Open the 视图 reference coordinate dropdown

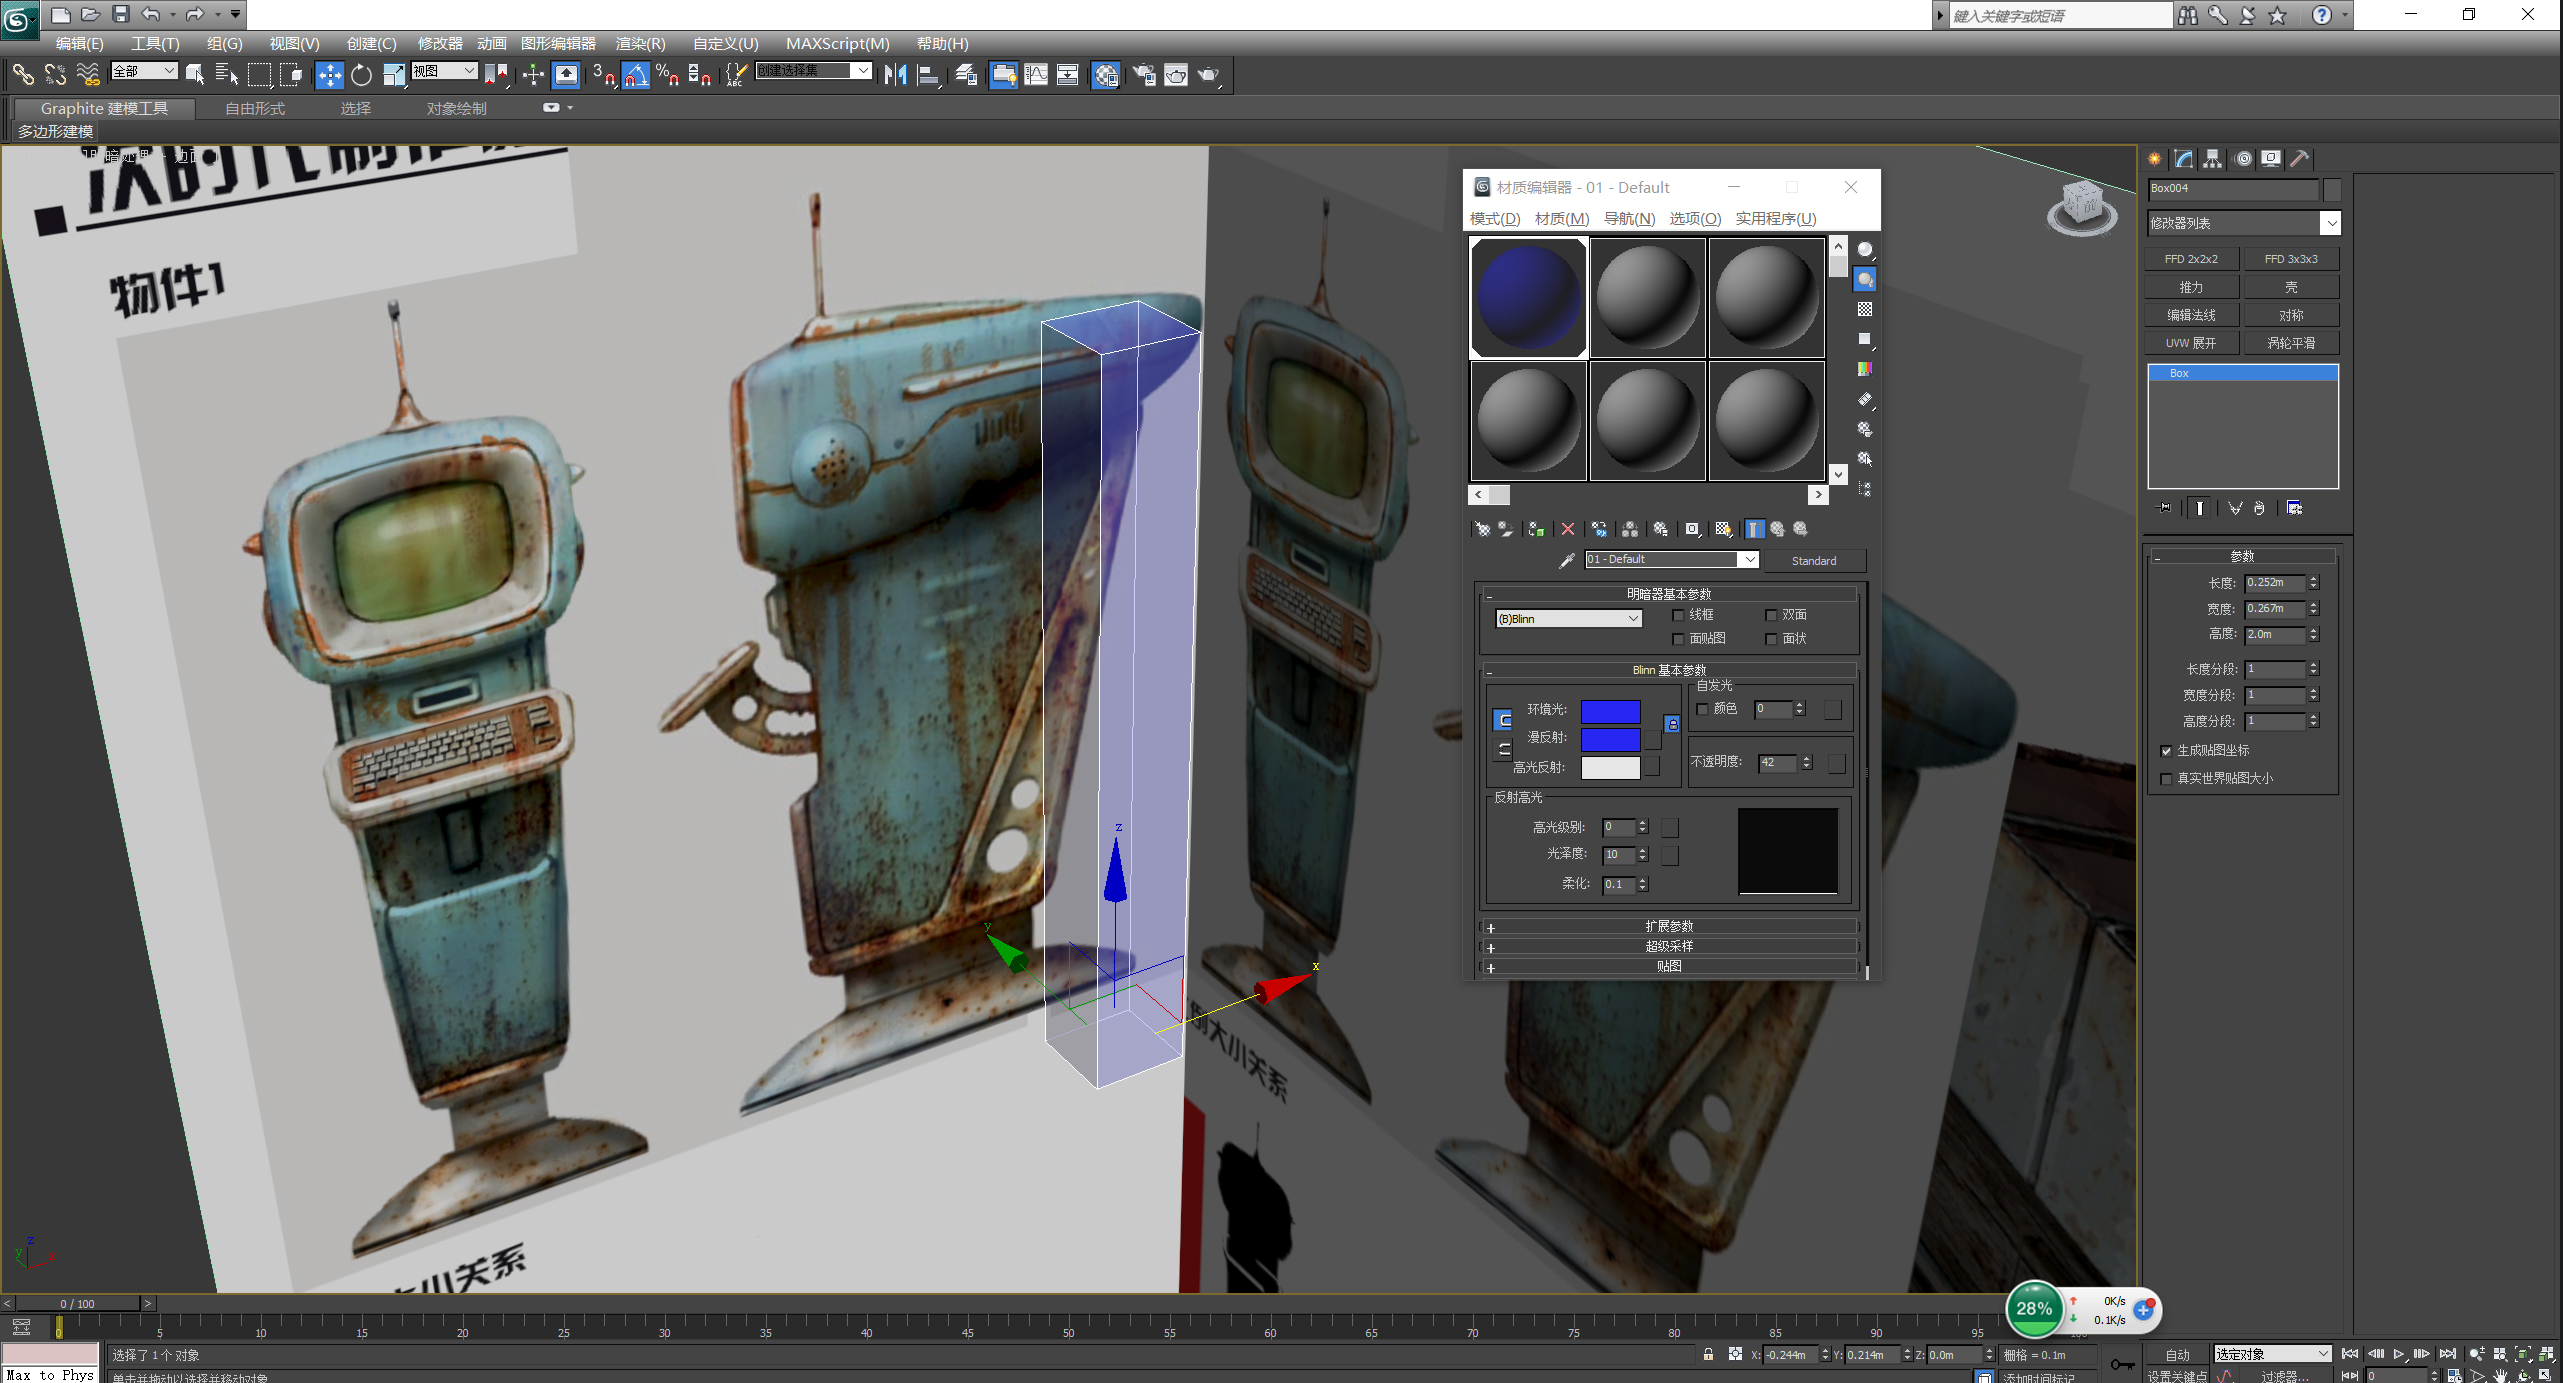point(444,71)
